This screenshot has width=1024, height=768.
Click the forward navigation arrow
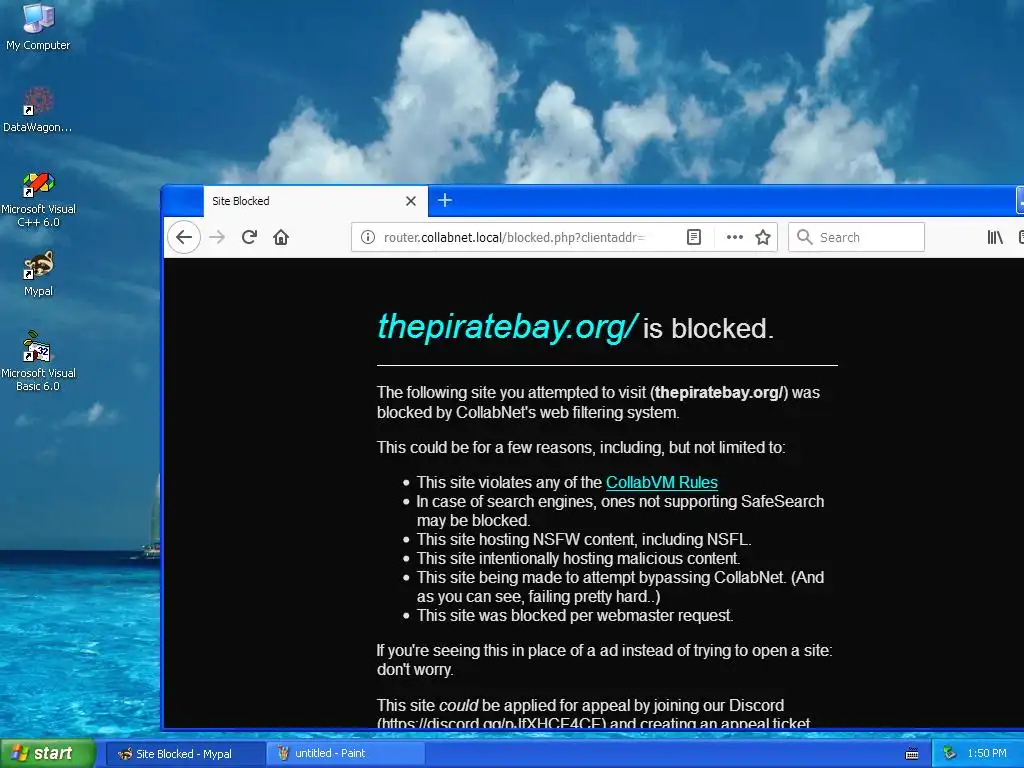tap(217, 237)
